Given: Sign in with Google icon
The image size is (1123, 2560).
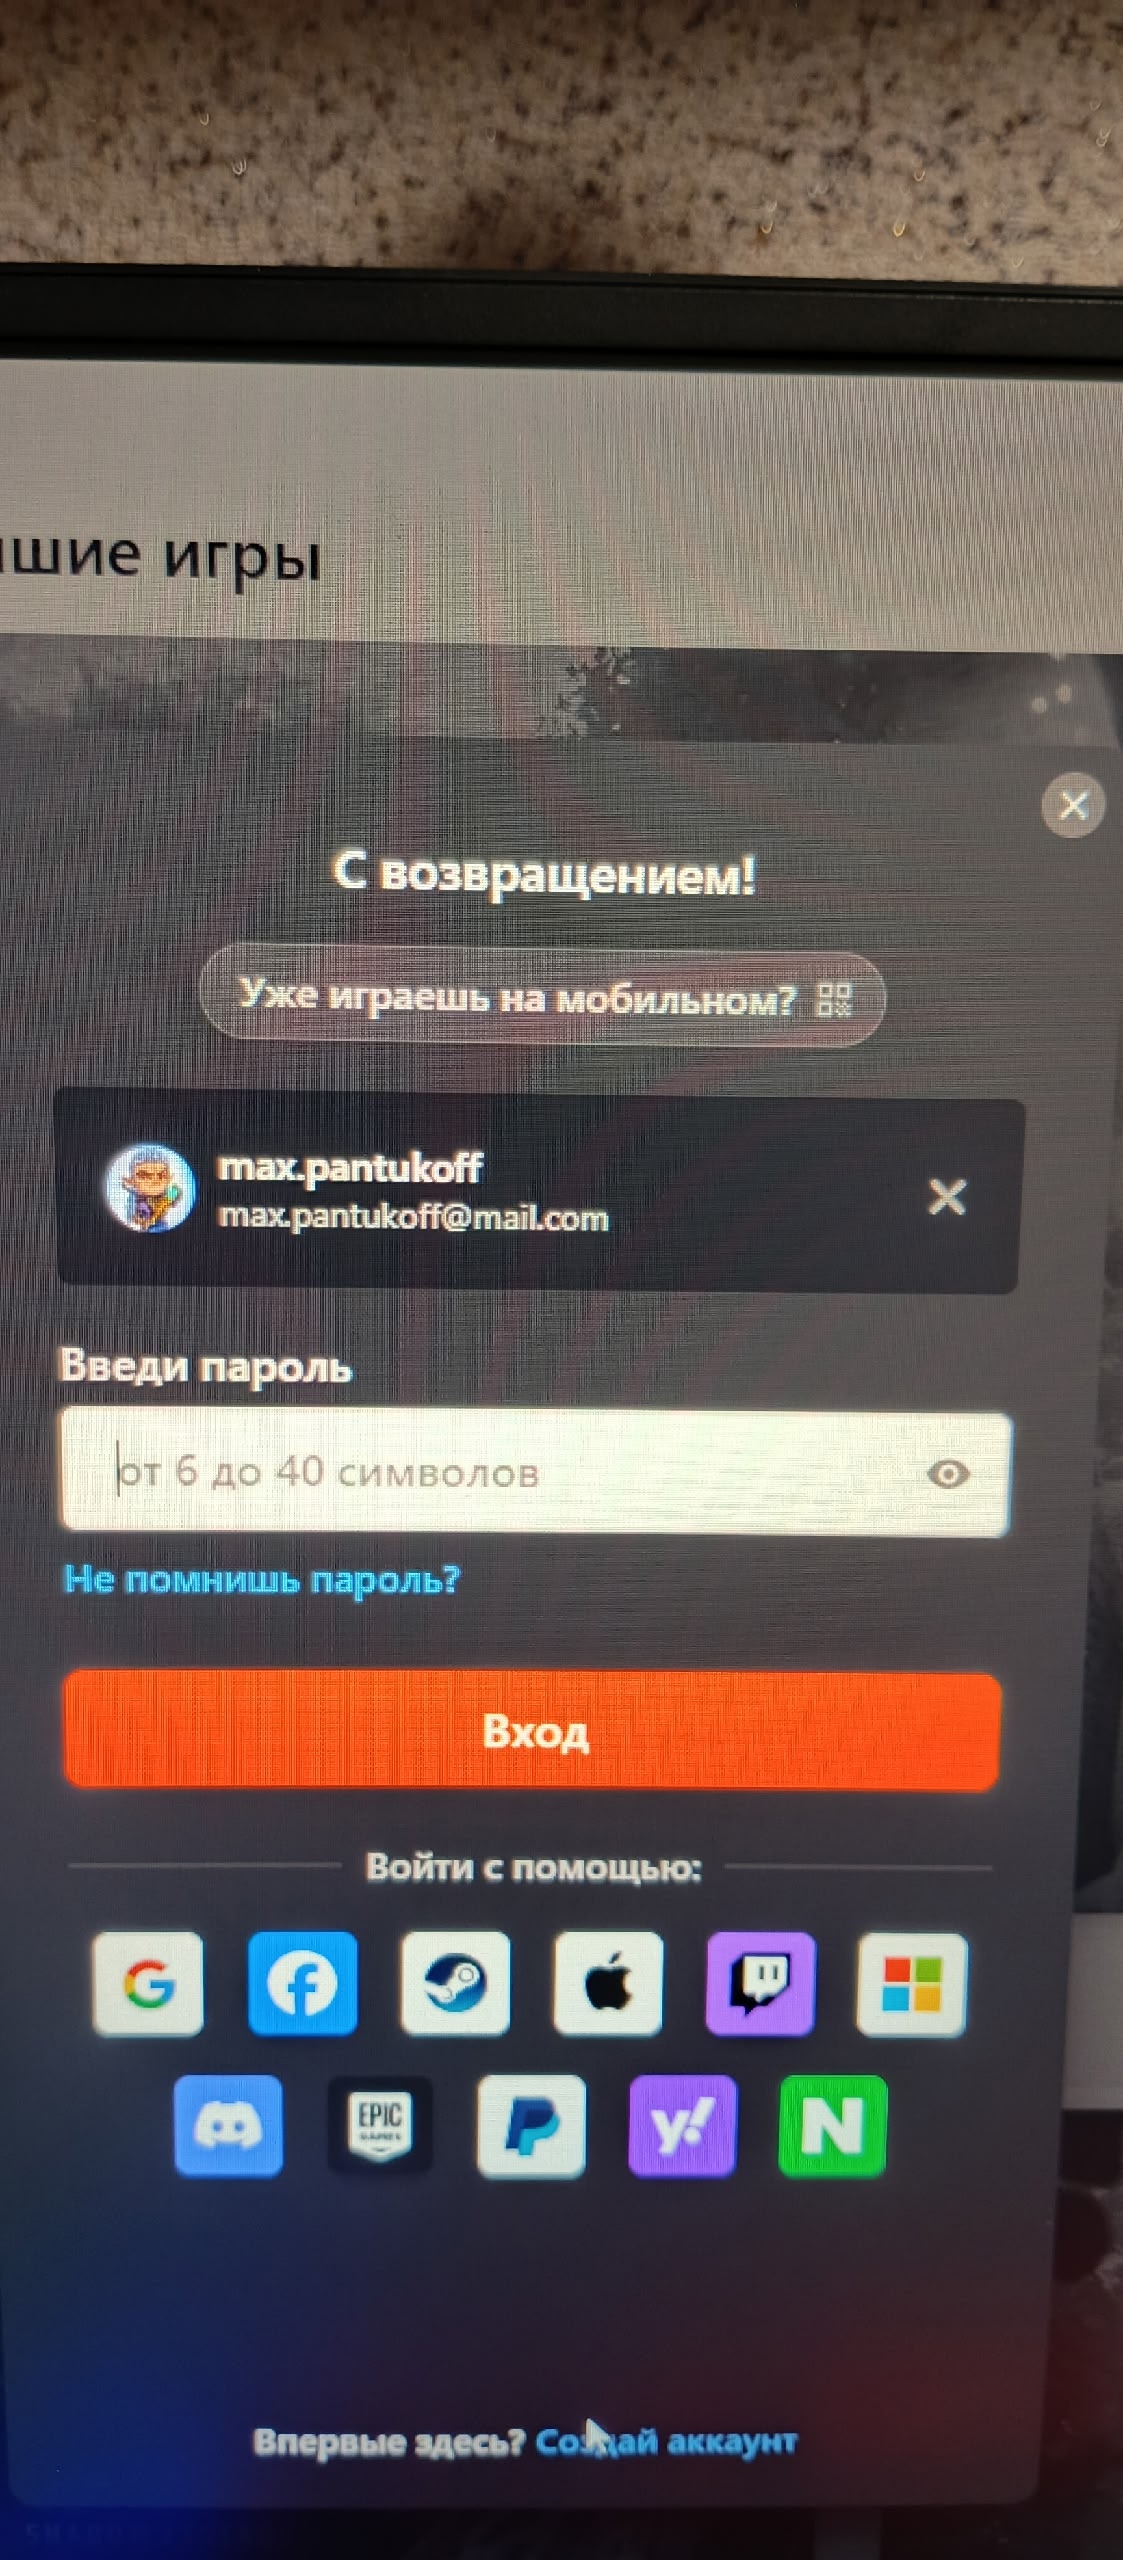Looking at the screenshot, I should pyautogui.click(x=148, y=1983).
